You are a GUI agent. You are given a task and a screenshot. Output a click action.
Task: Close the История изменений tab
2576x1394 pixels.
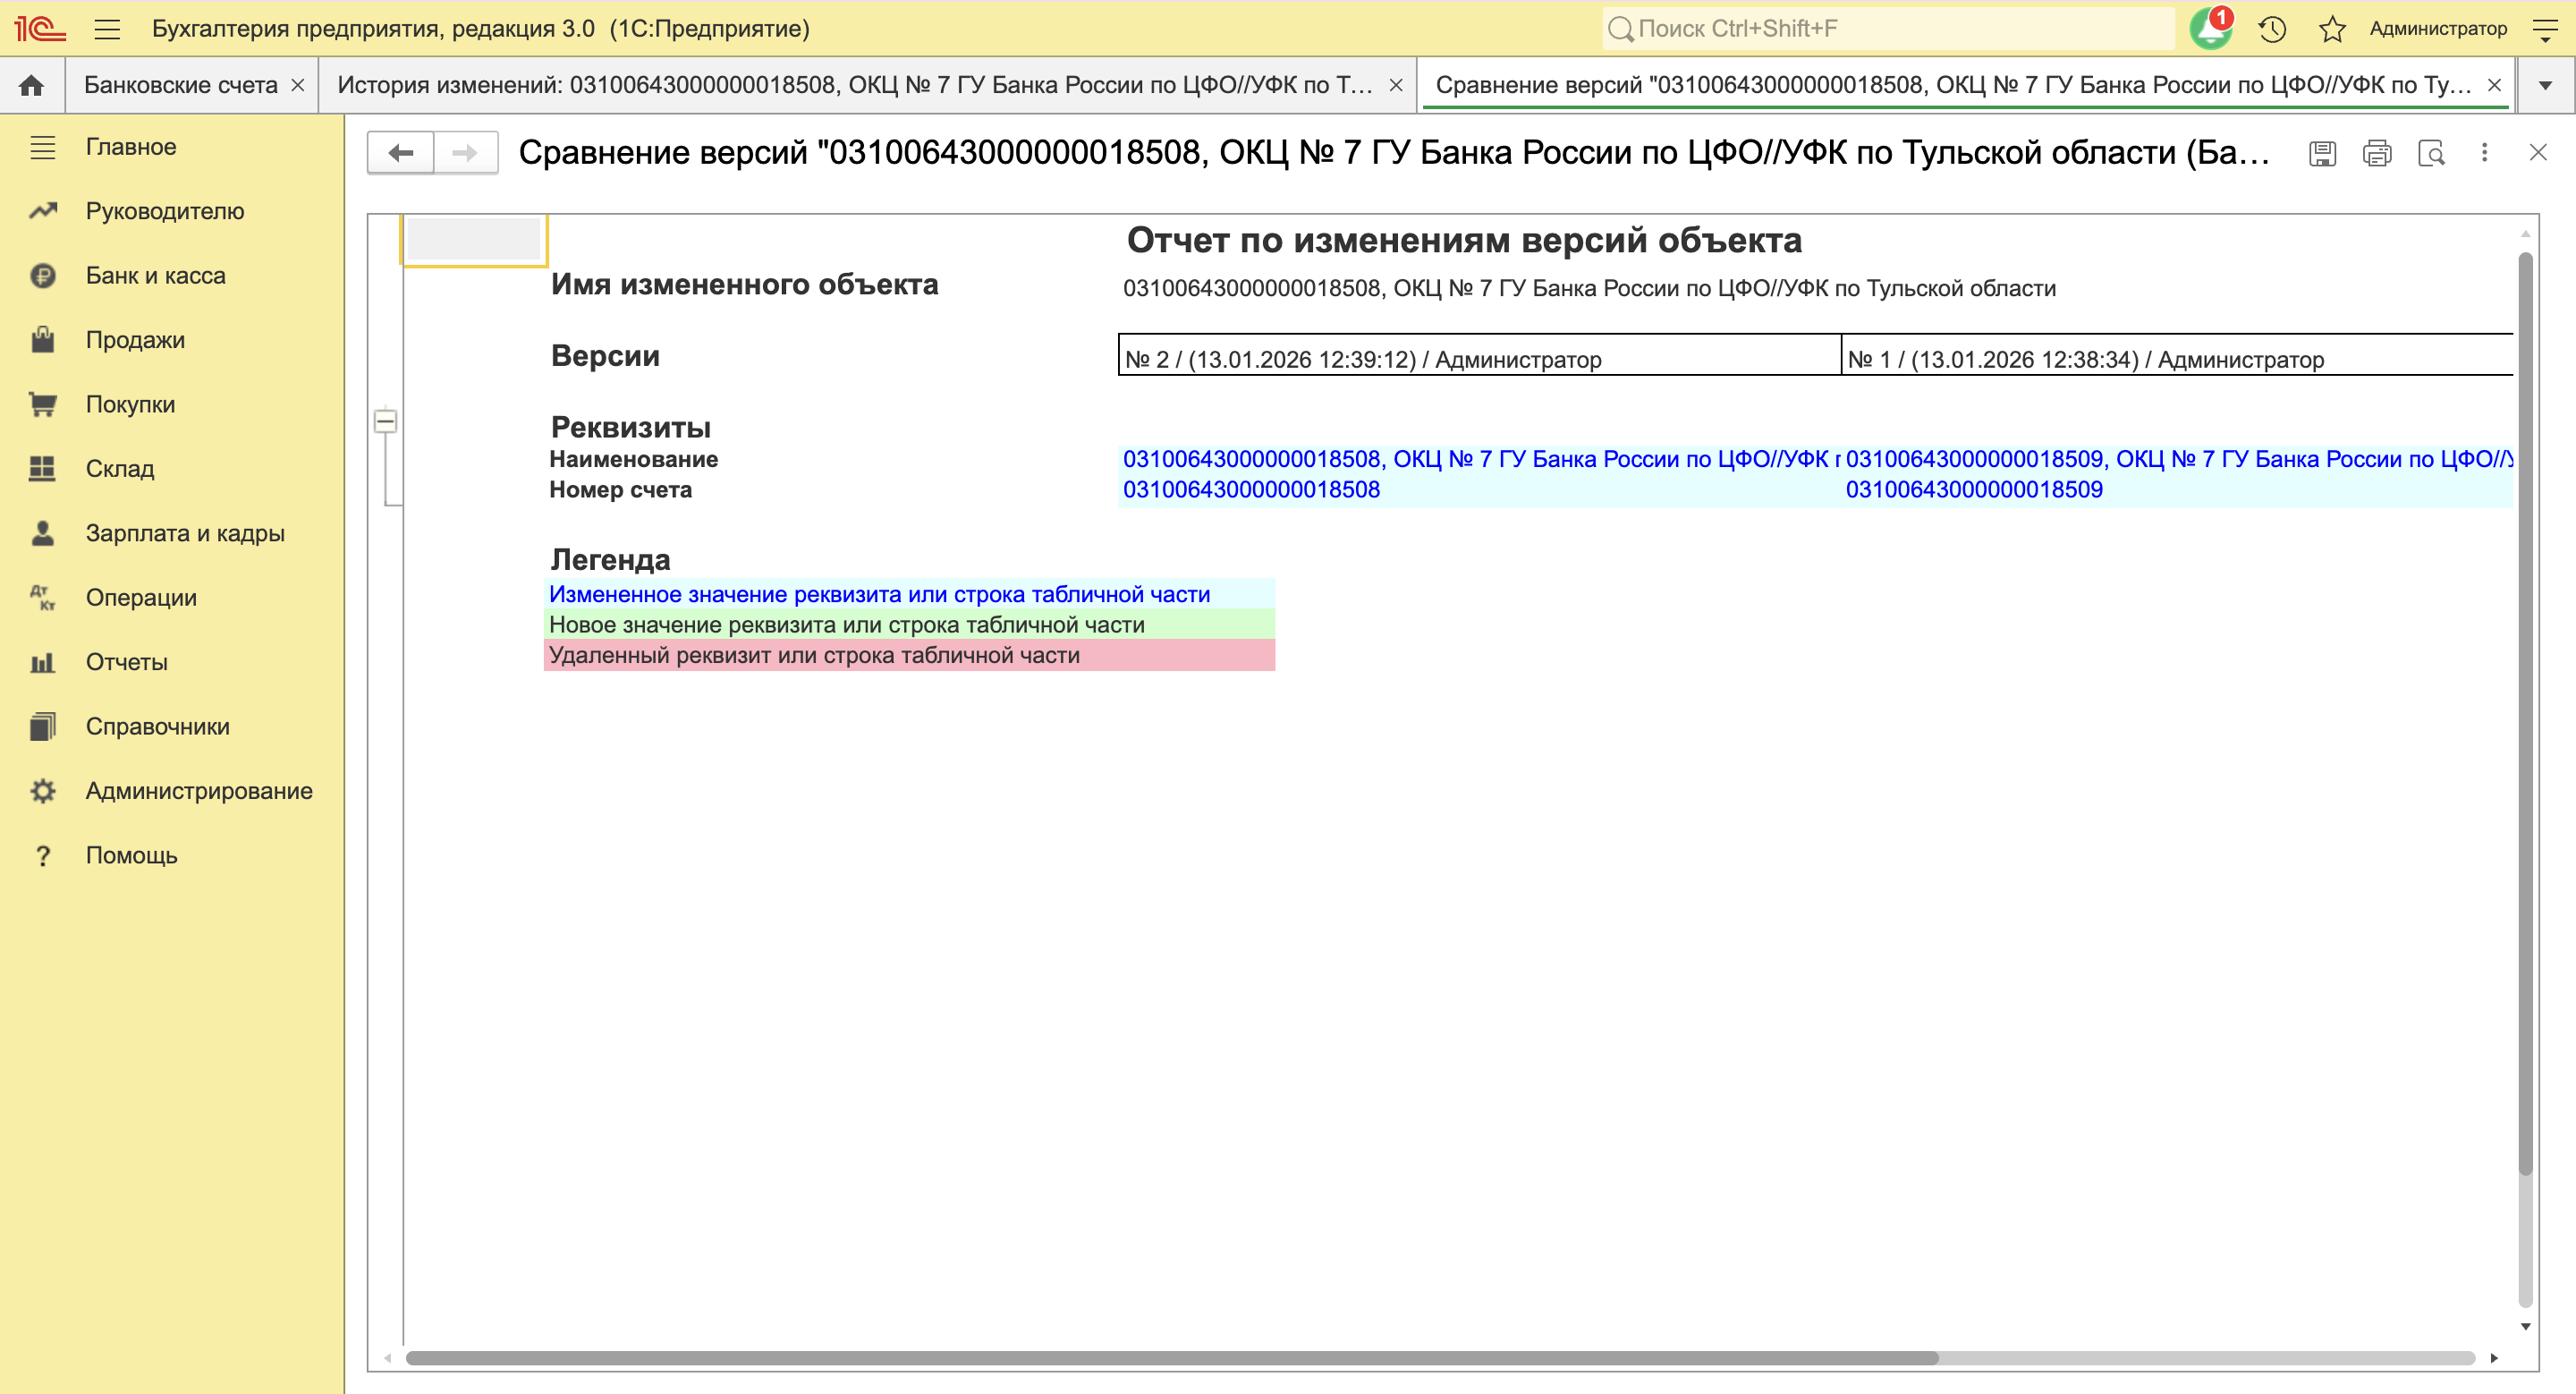tap(1396, 85)
